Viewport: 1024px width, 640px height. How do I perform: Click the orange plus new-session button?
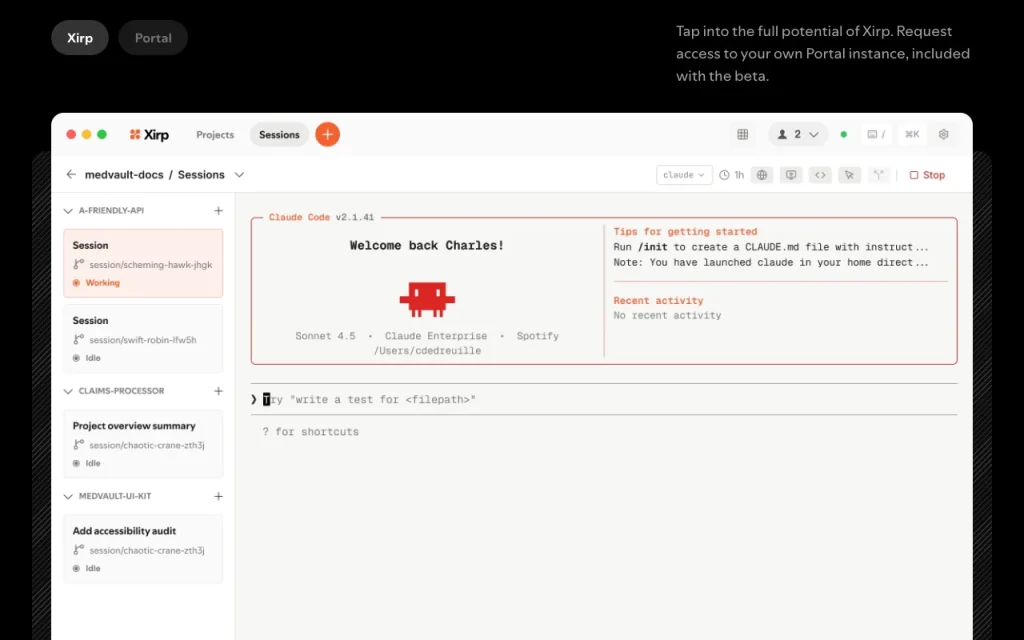[x=327, y=135]
